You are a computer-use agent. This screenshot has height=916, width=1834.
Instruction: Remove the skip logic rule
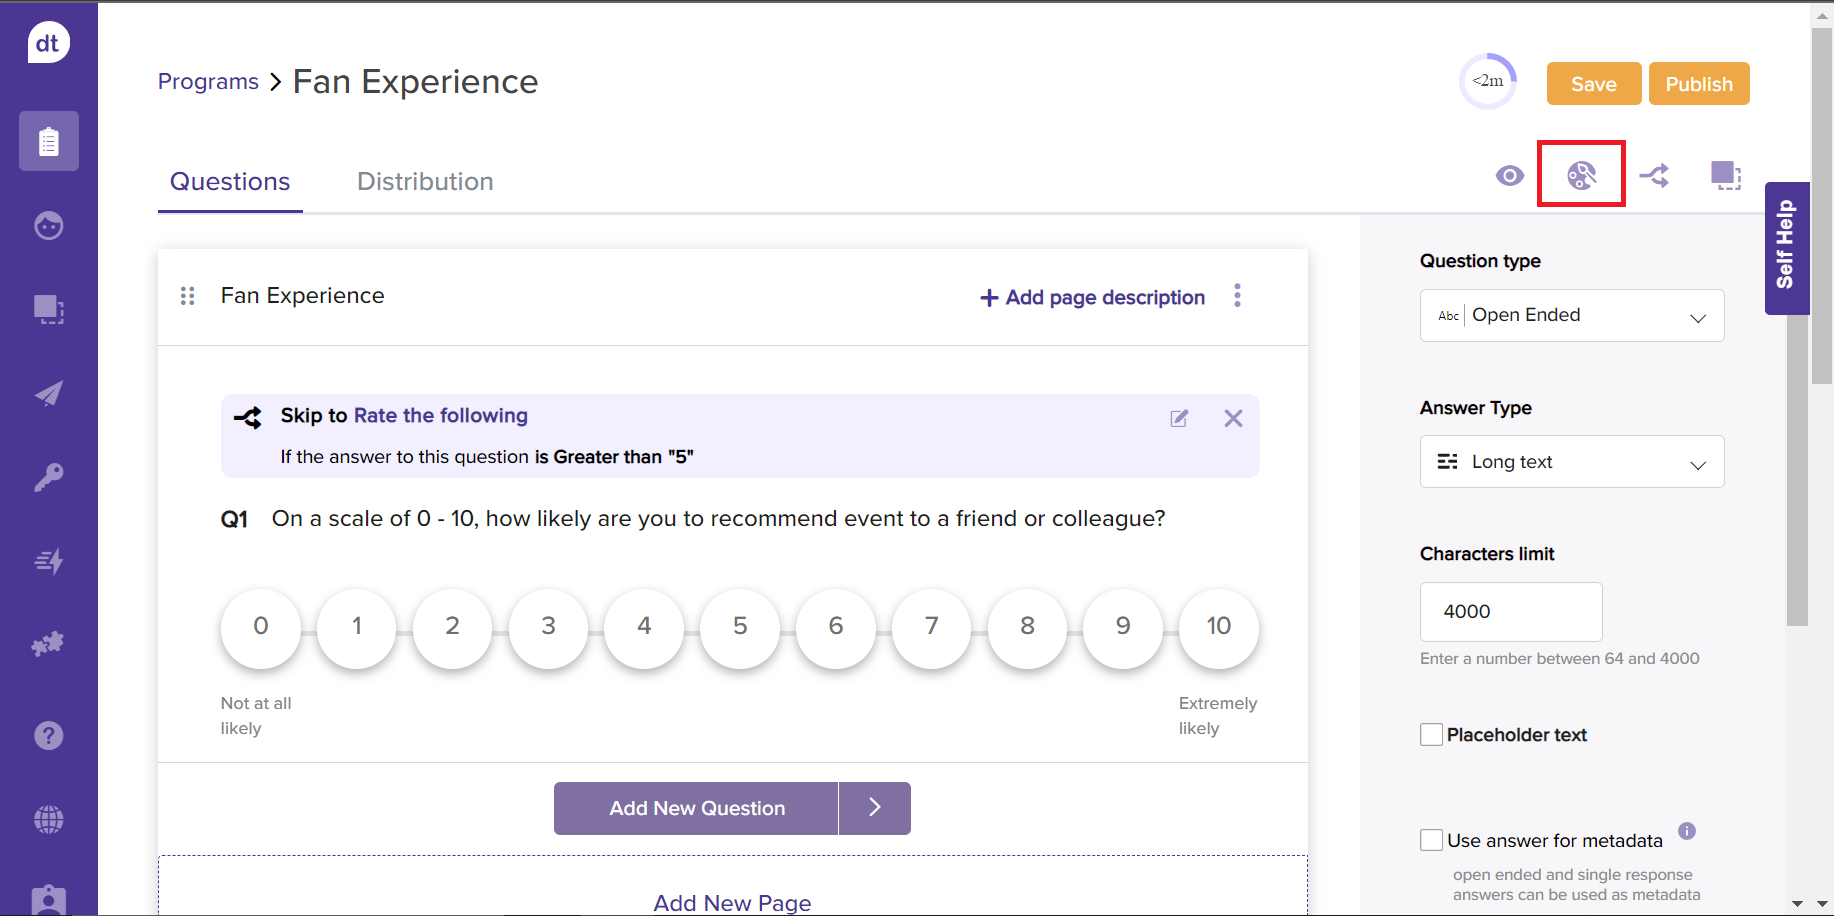point(1233,418)
